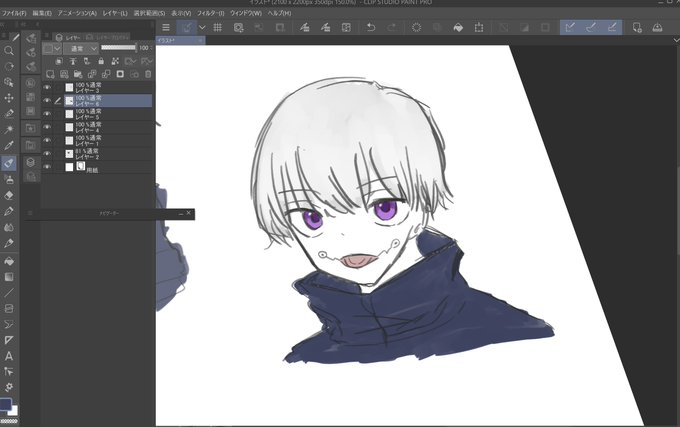Close the ナビゲーター floating panel
Viewport: 680px width, 427px height.
click(x=189, y=213)
